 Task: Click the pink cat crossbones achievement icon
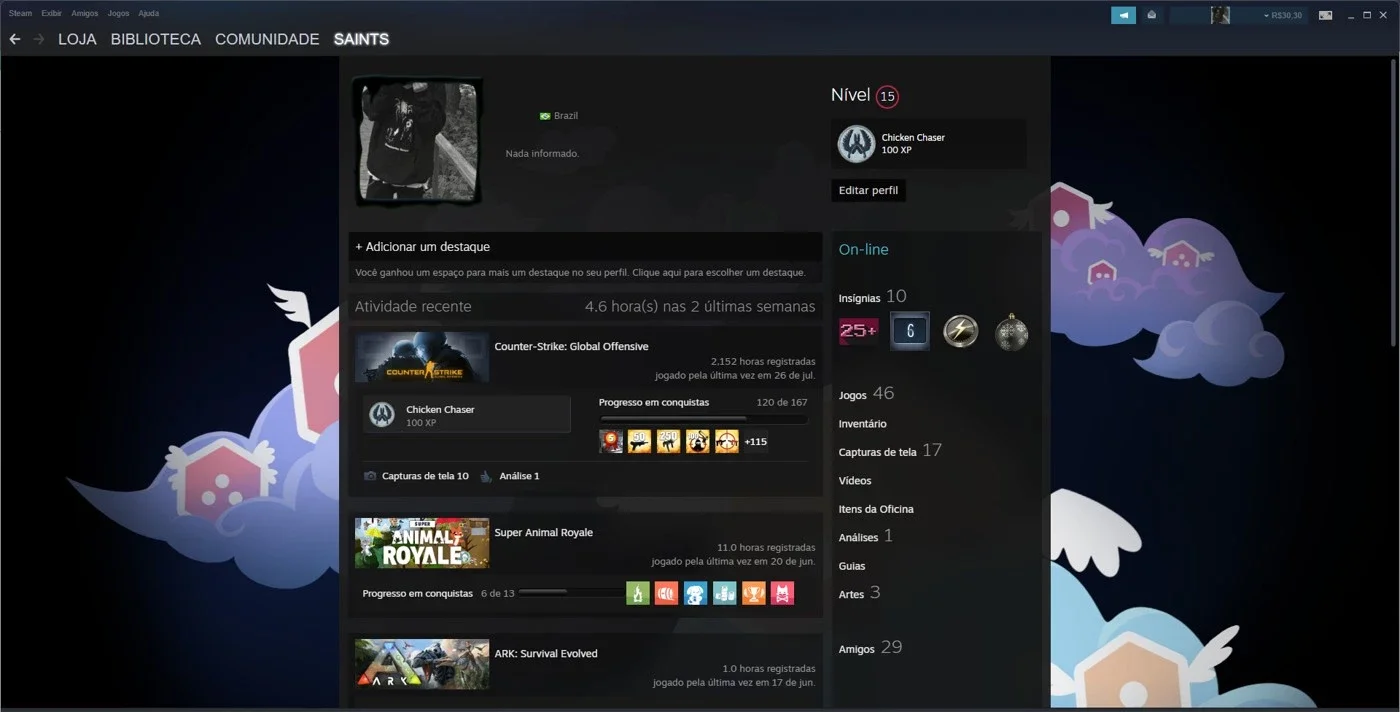(783, 593)
